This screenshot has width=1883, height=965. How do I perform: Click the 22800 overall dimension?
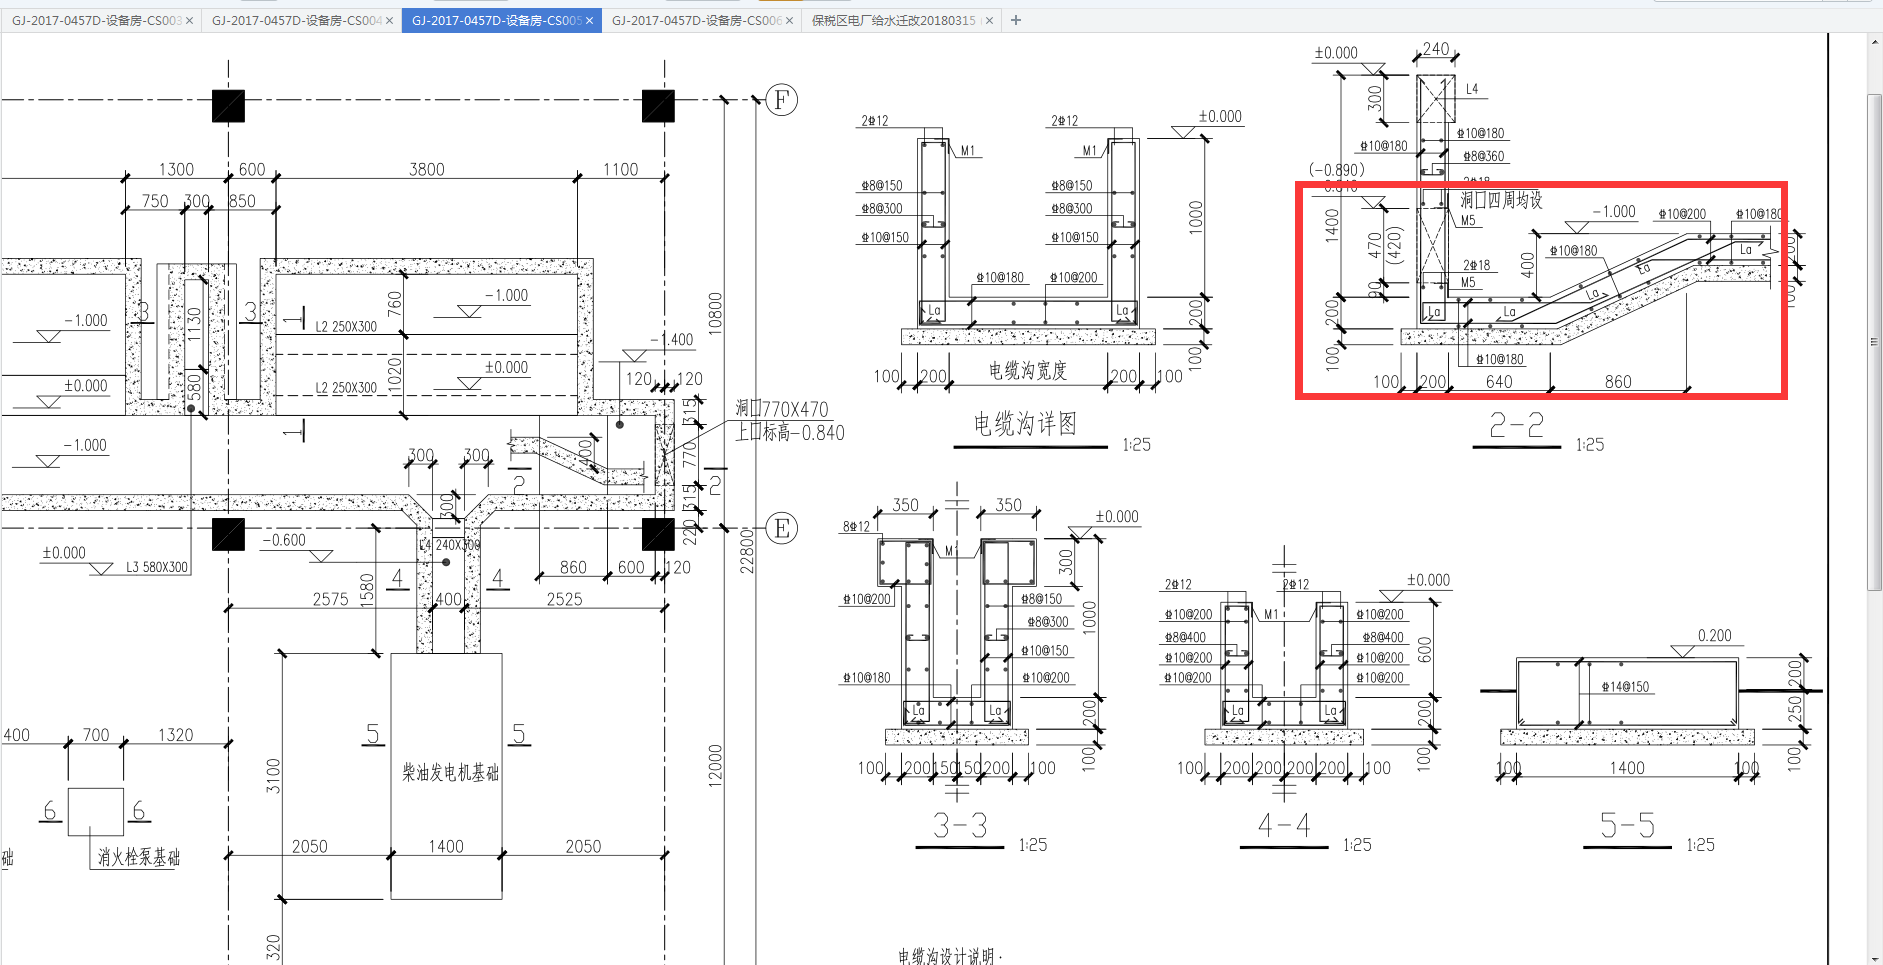click(747, 551)
